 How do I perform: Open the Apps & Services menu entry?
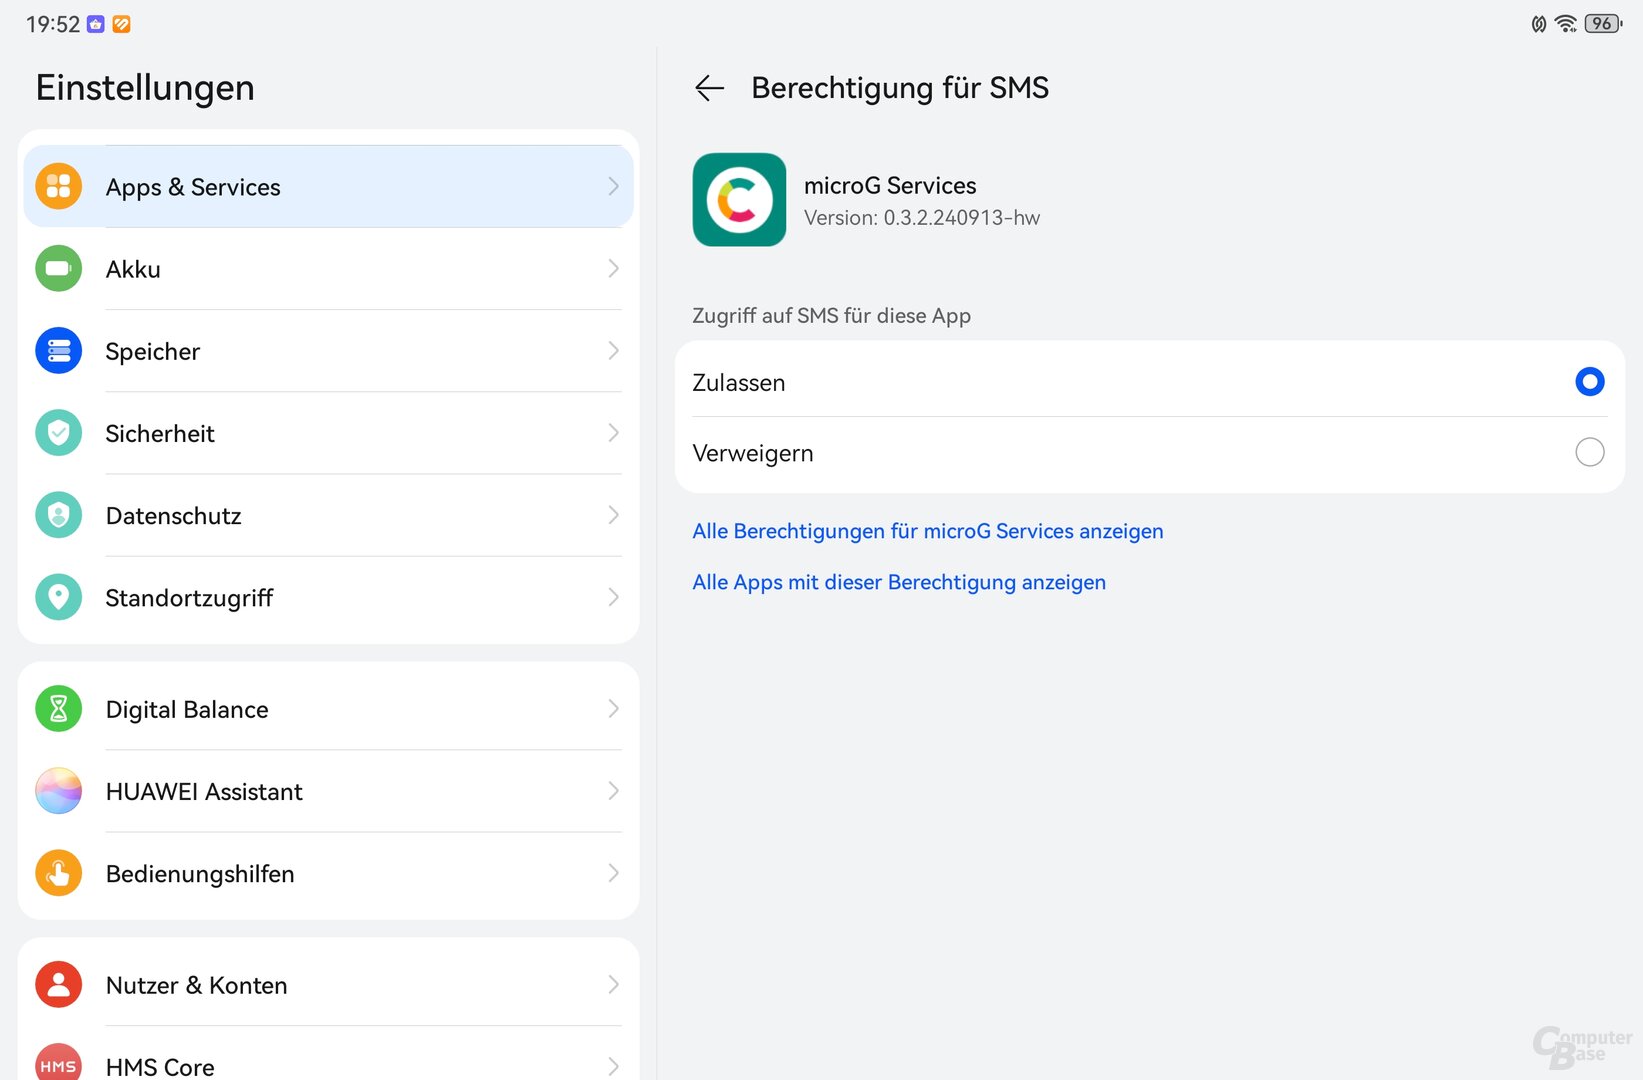click(x=328, y=187)
